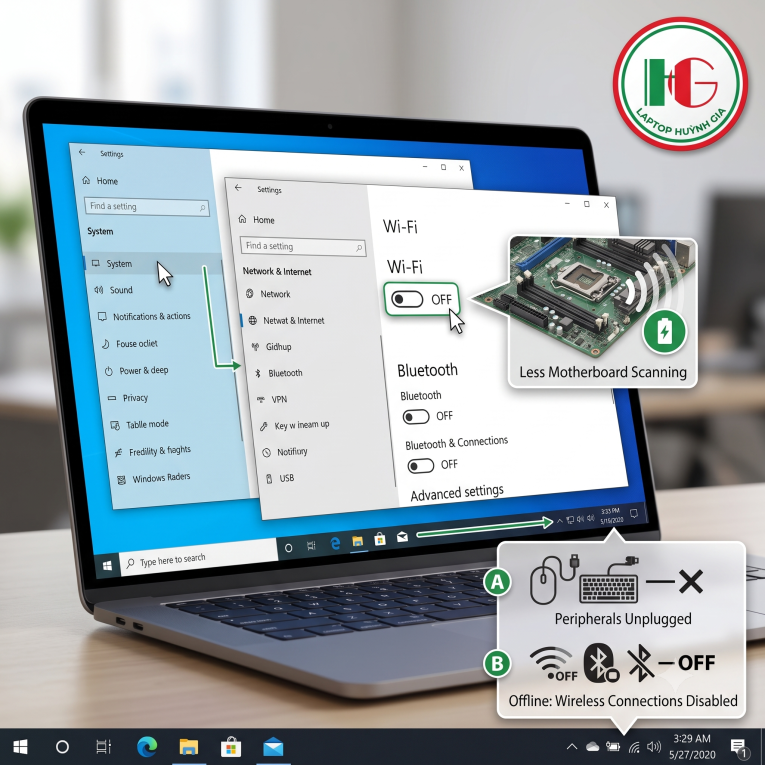Open Task View in laptop screen taskbar
765x765 pixels.
[311, 545]
